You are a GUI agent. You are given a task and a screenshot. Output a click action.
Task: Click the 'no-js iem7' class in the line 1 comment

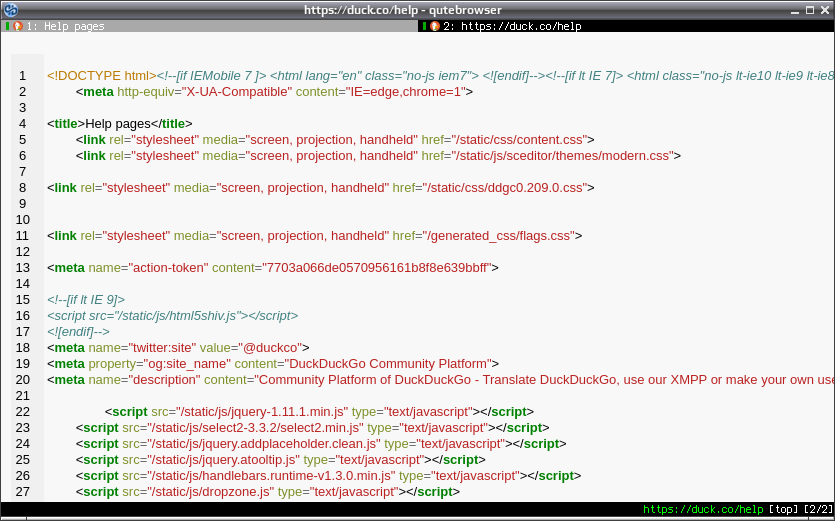(438, 76)
